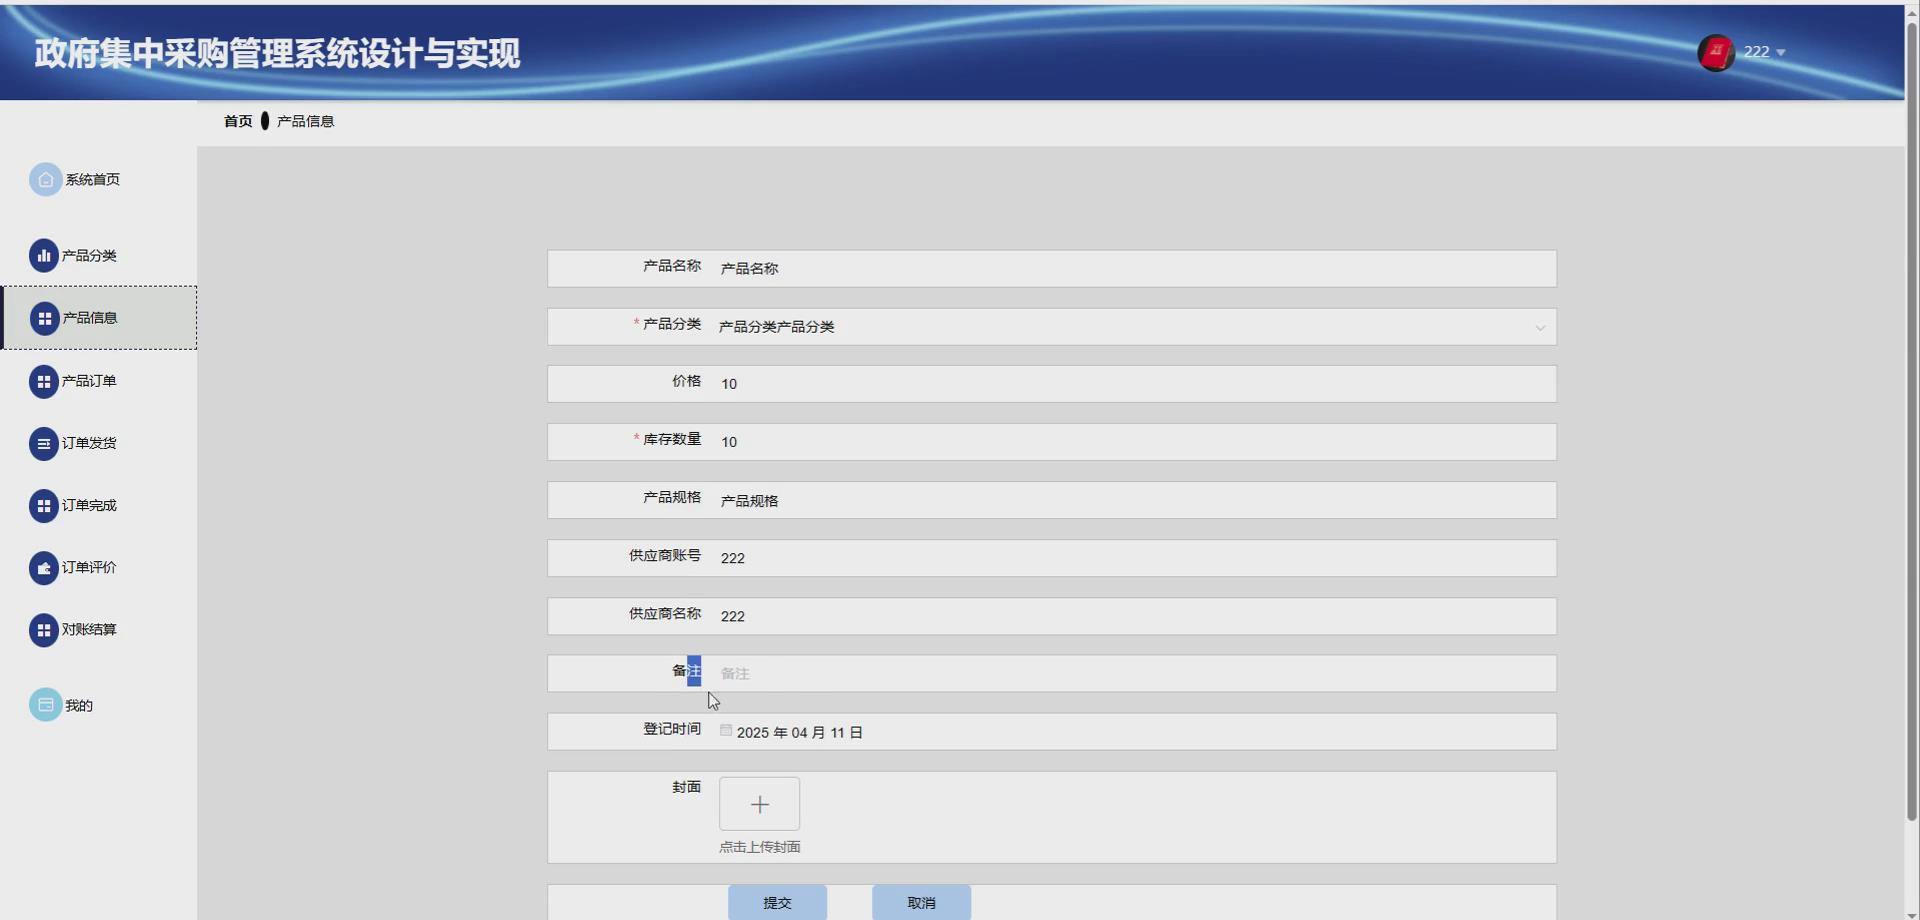
Task: Navigate to 产品订单 menu
Action: [x=98, y=381]
